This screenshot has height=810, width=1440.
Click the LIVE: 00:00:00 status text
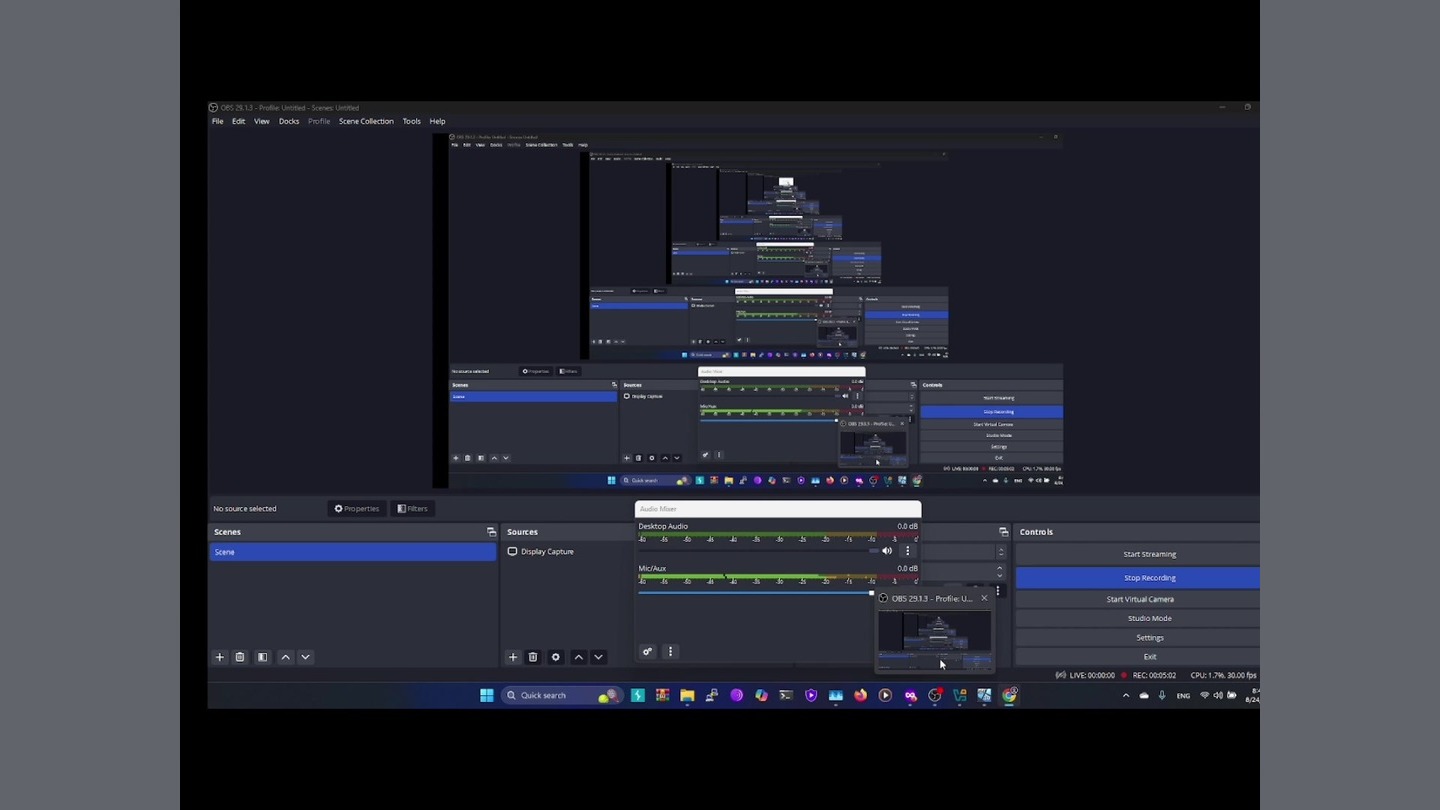click(1092, 675)
